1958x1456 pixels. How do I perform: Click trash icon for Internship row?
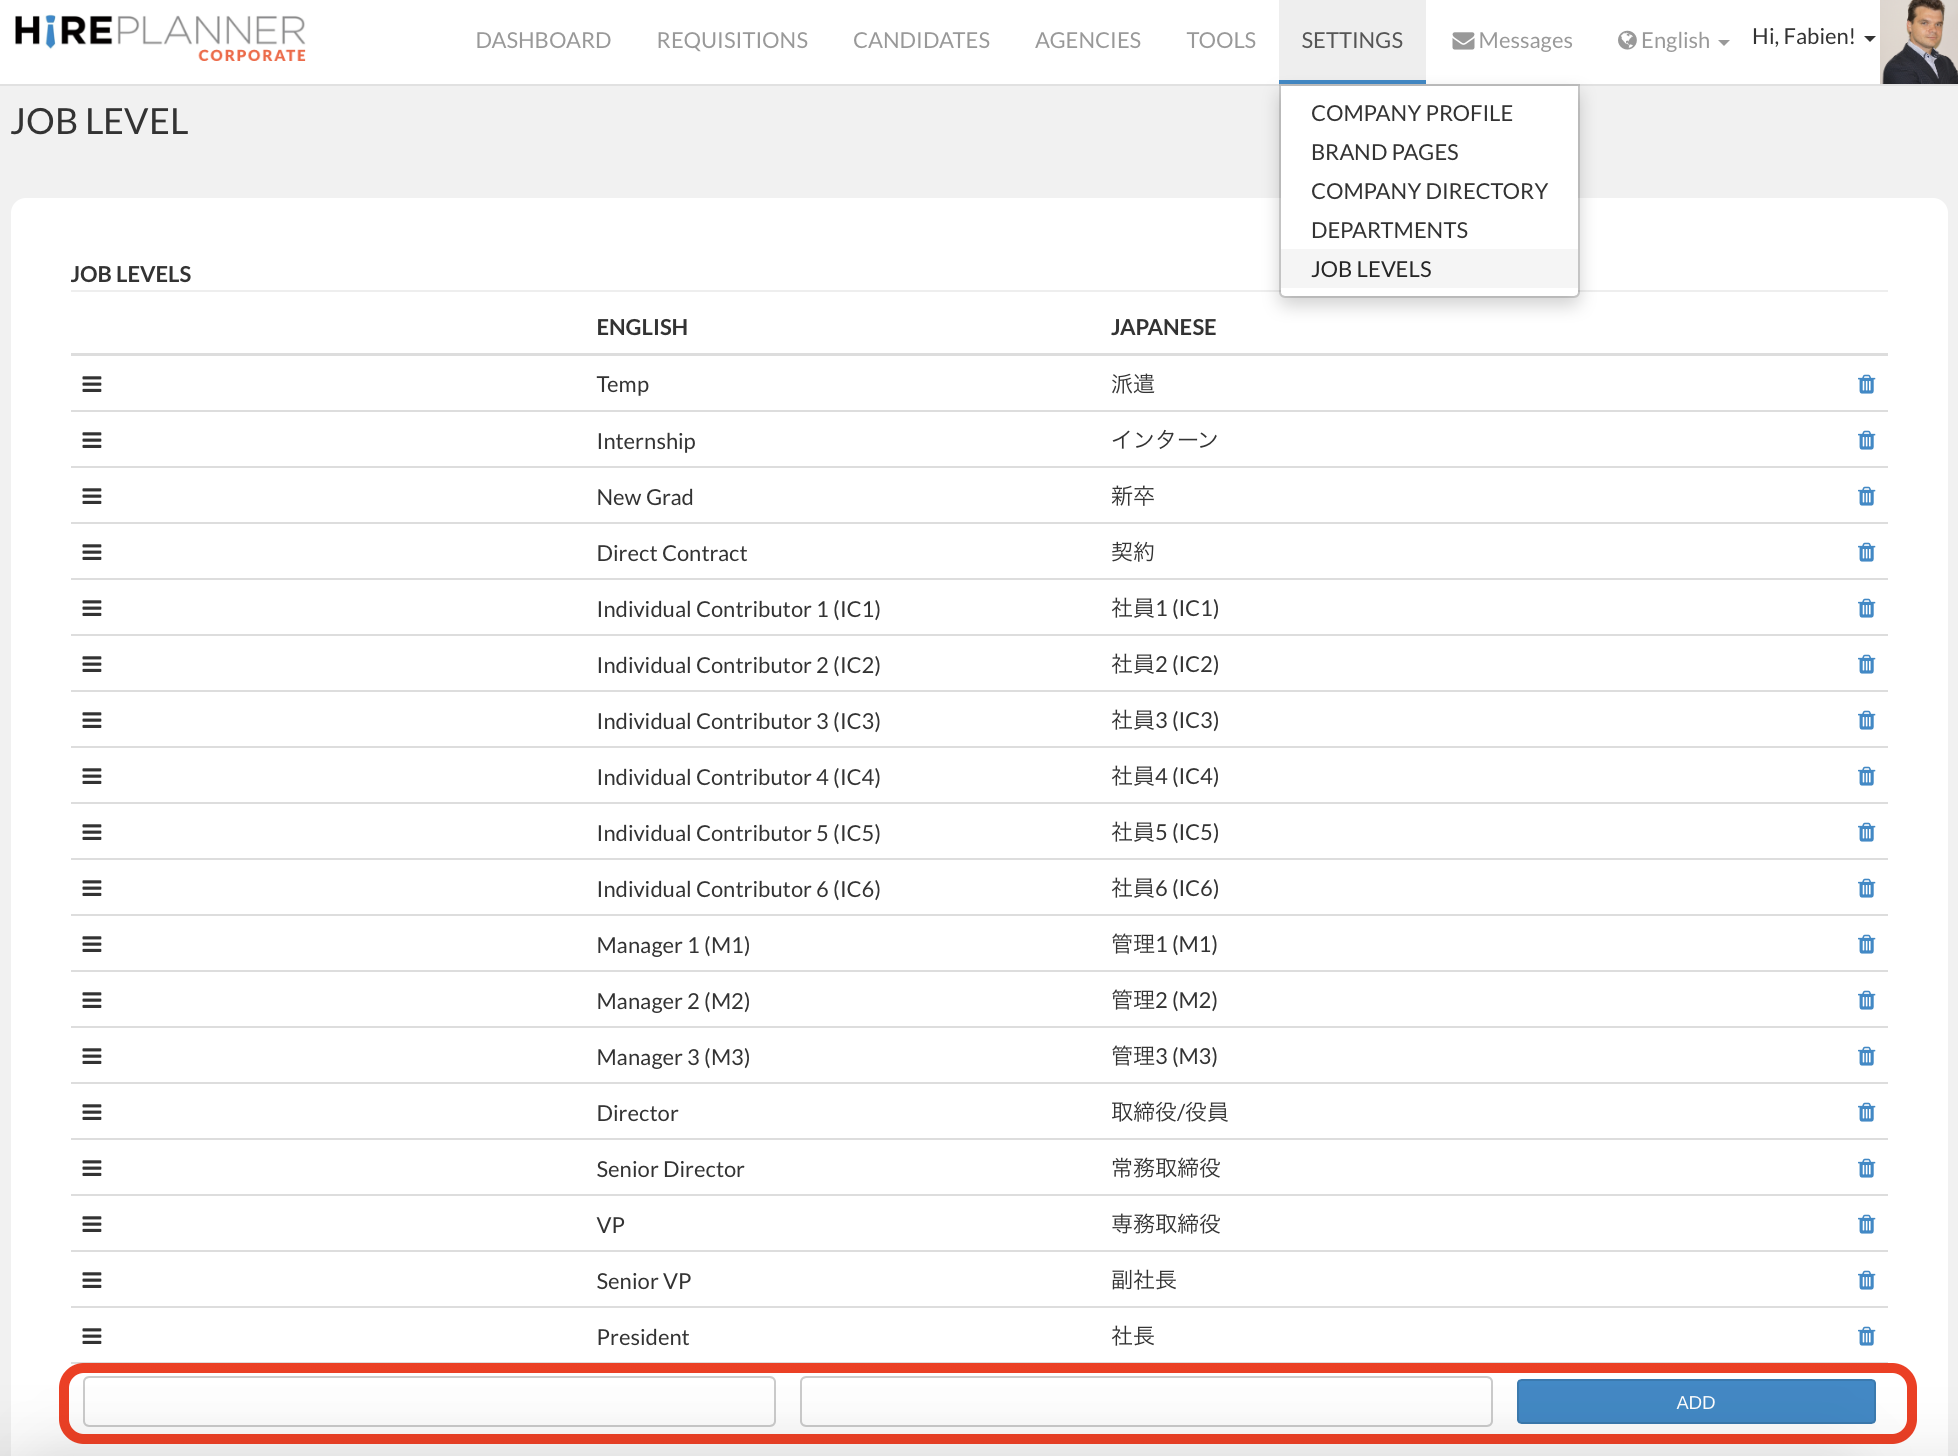coord(1866,441)
